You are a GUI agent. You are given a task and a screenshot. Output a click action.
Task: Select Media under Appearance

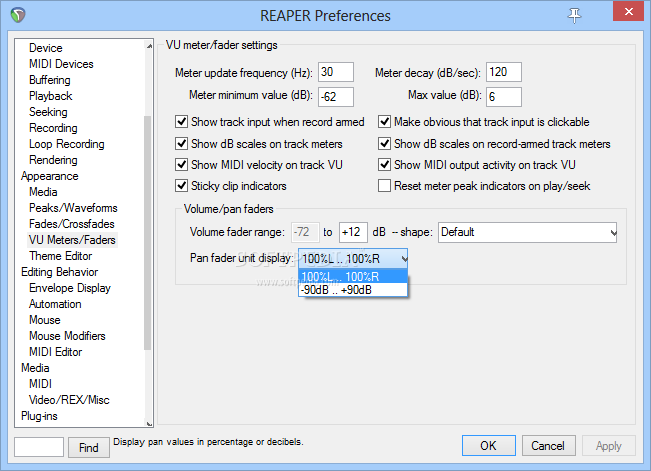(43, 192)
